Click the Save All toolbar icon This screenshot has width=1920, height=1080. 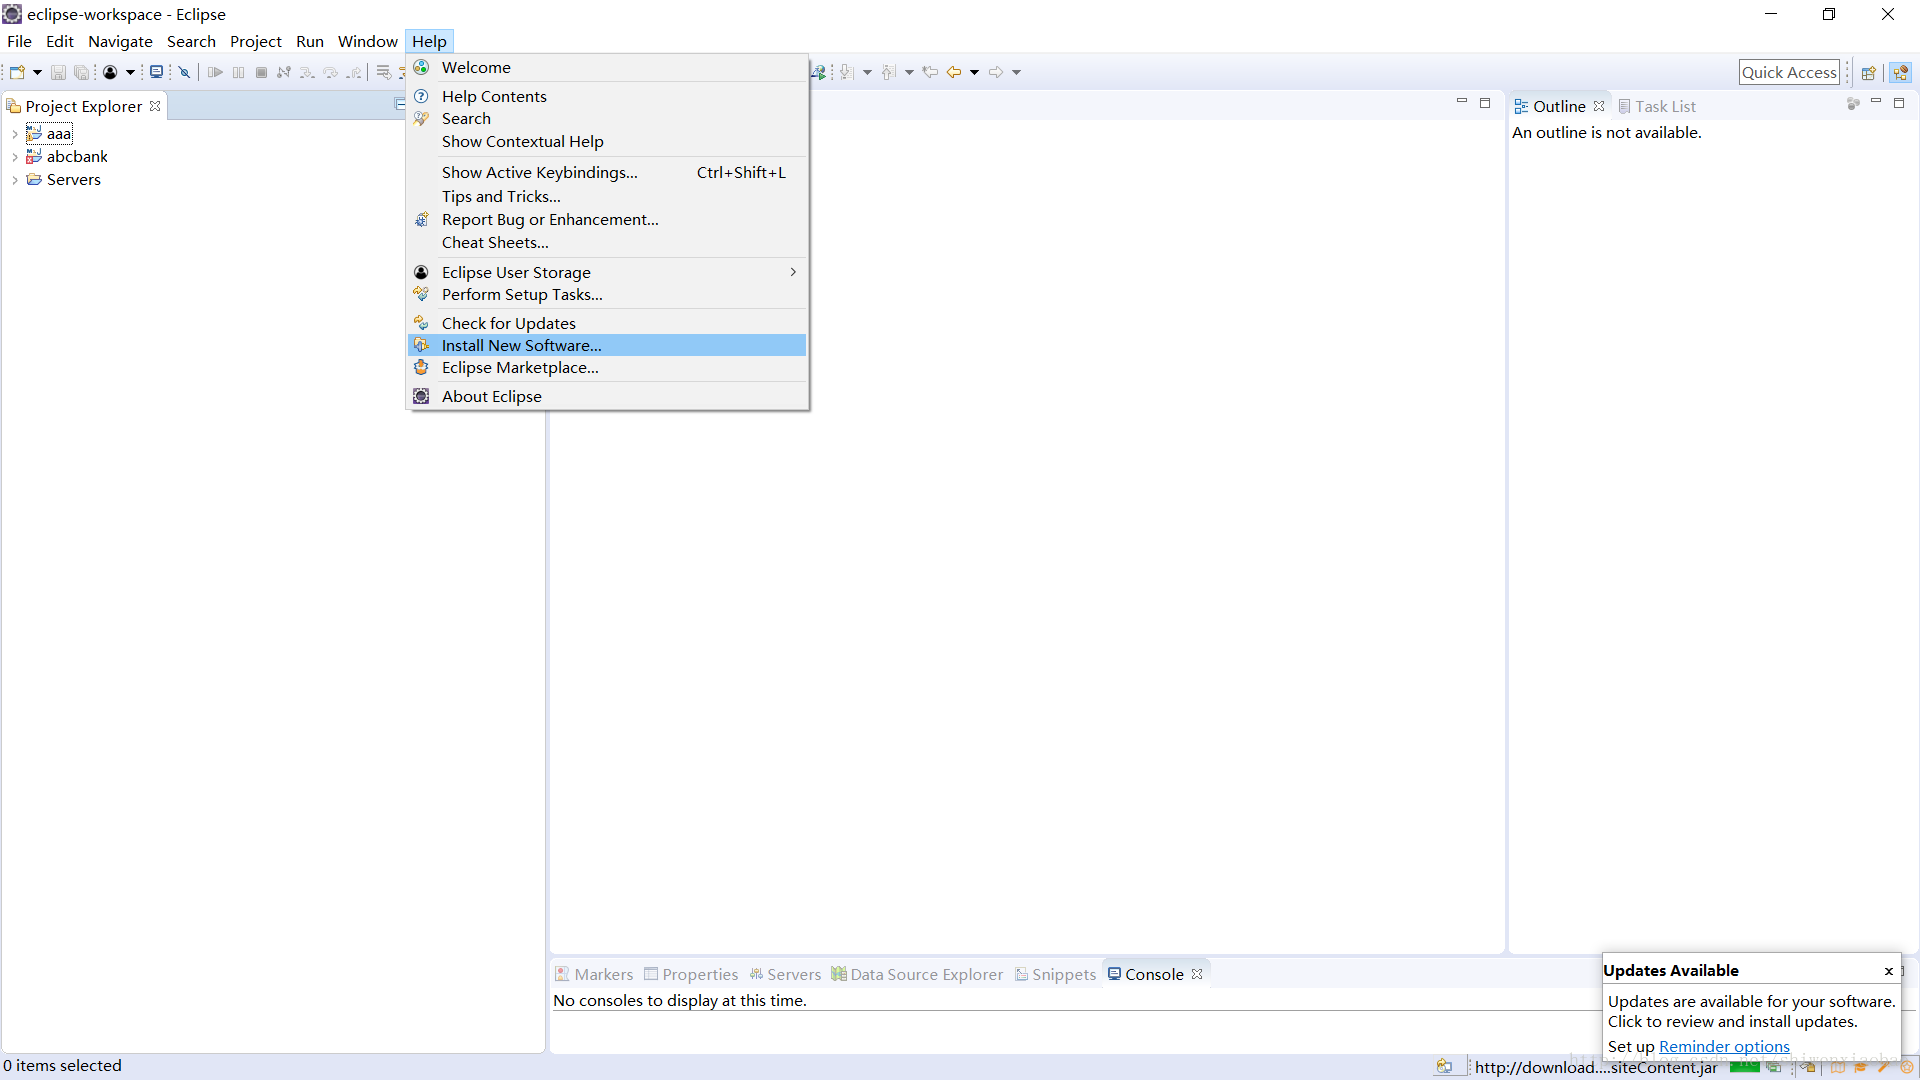pos(82,72)
